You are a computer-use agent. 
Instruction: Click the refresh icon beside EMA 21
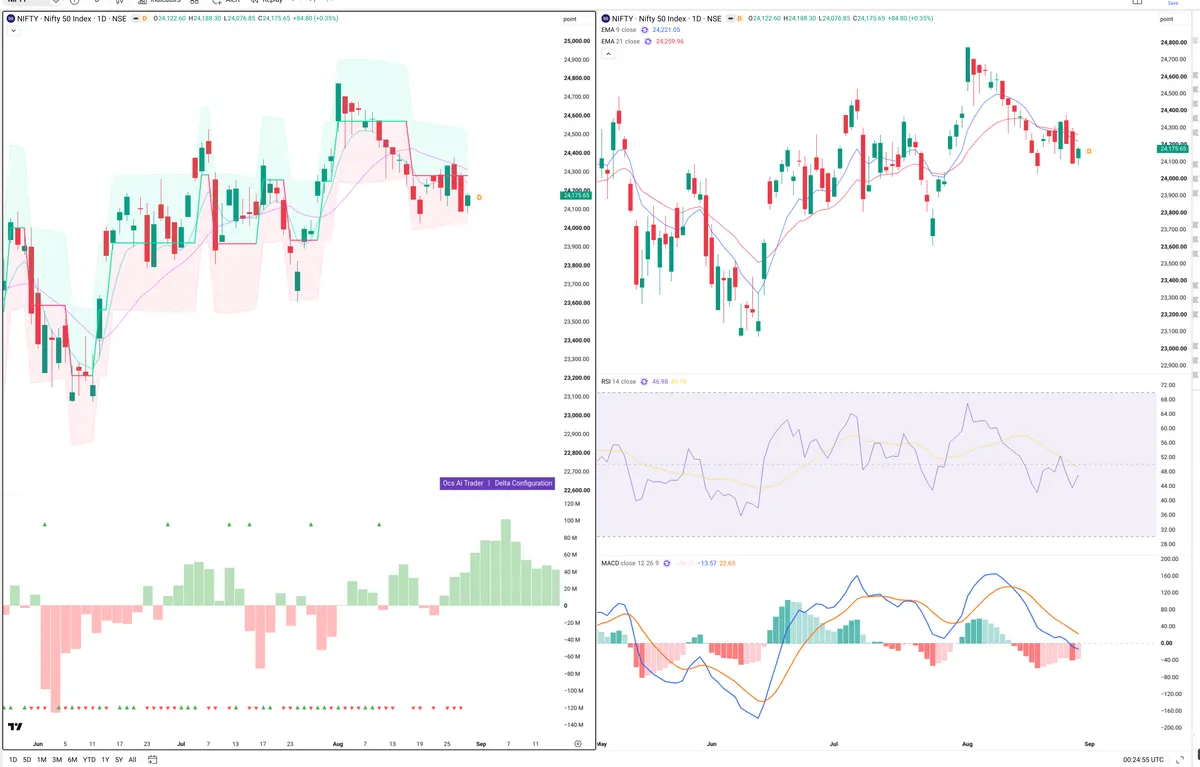click(x=648, y=41)
